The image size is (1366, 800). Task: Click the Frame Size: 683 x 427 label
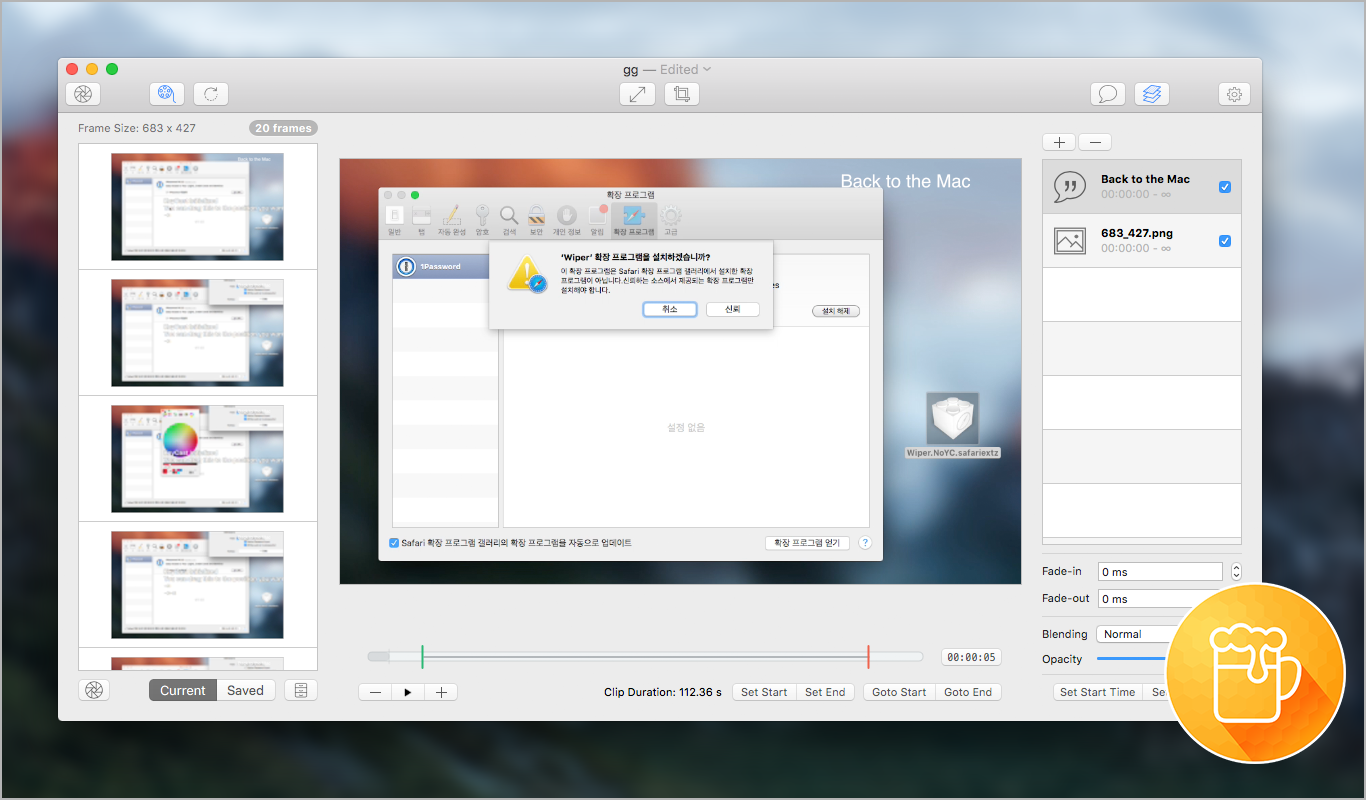pyautogui.click(x=137, y=128)
